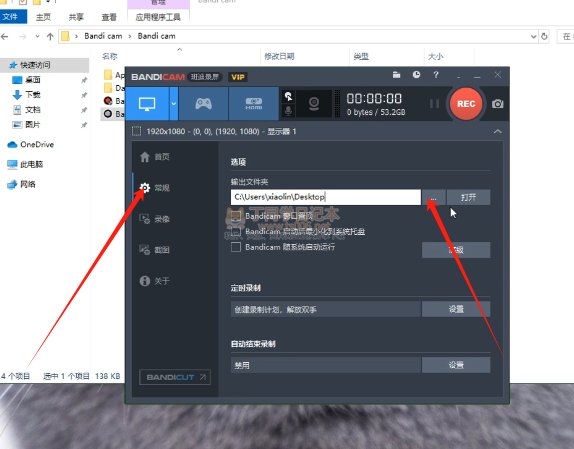Toggle Bandicam start minimized to tray checkbox
Viewport: 574px width, 449px height.
point(236,231)
